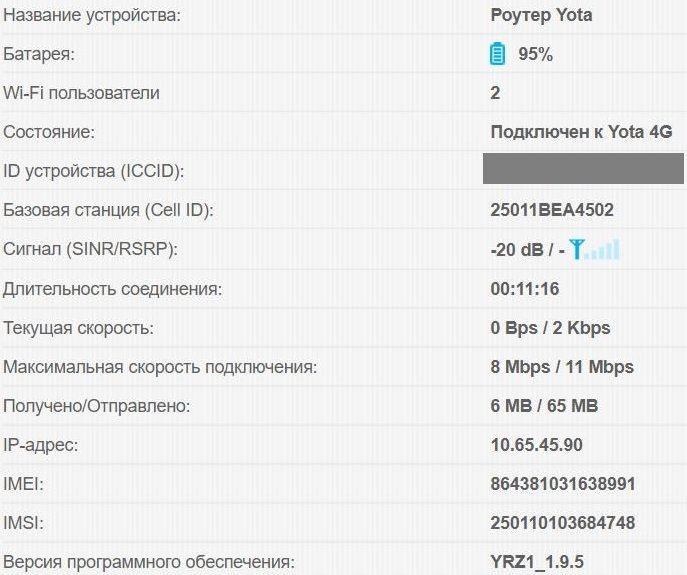Select the Cell ID value 25011BEA4502
The image size is (687, 575).
click(552, 210)
